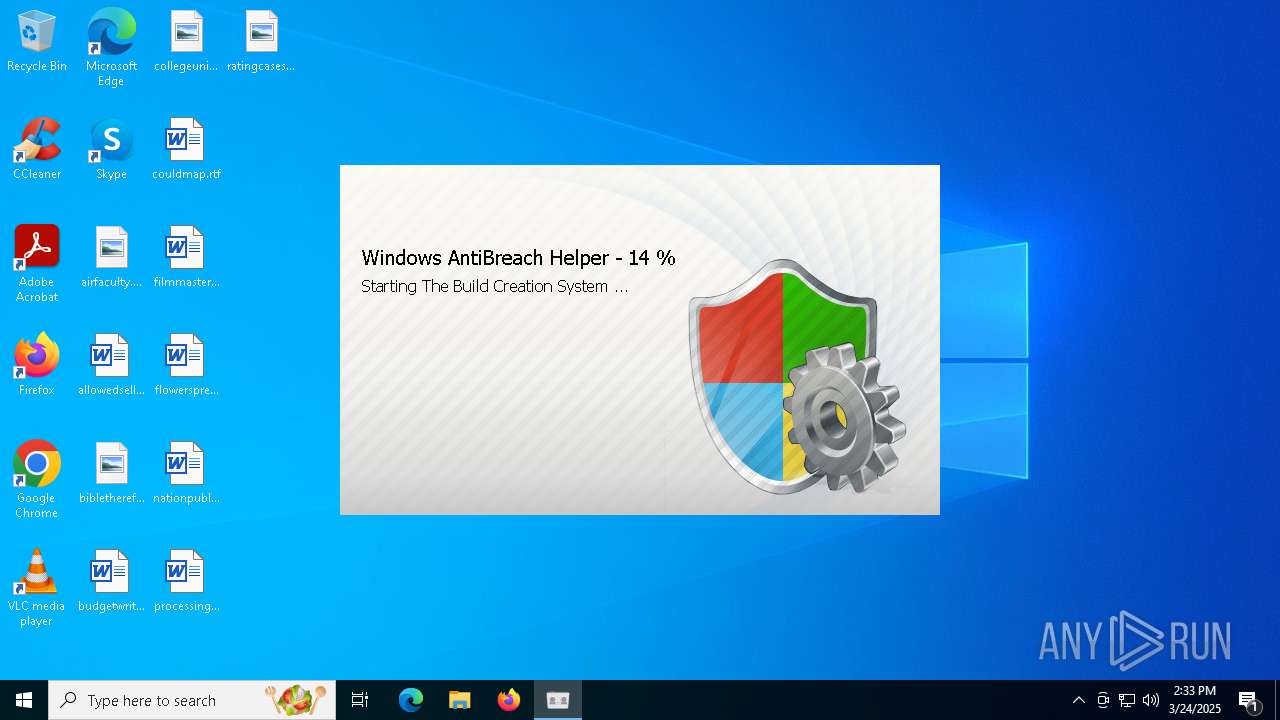Show hidden system tray icons
Image resolution: width=1280 pixels, height=720 pixels.
1079,700
